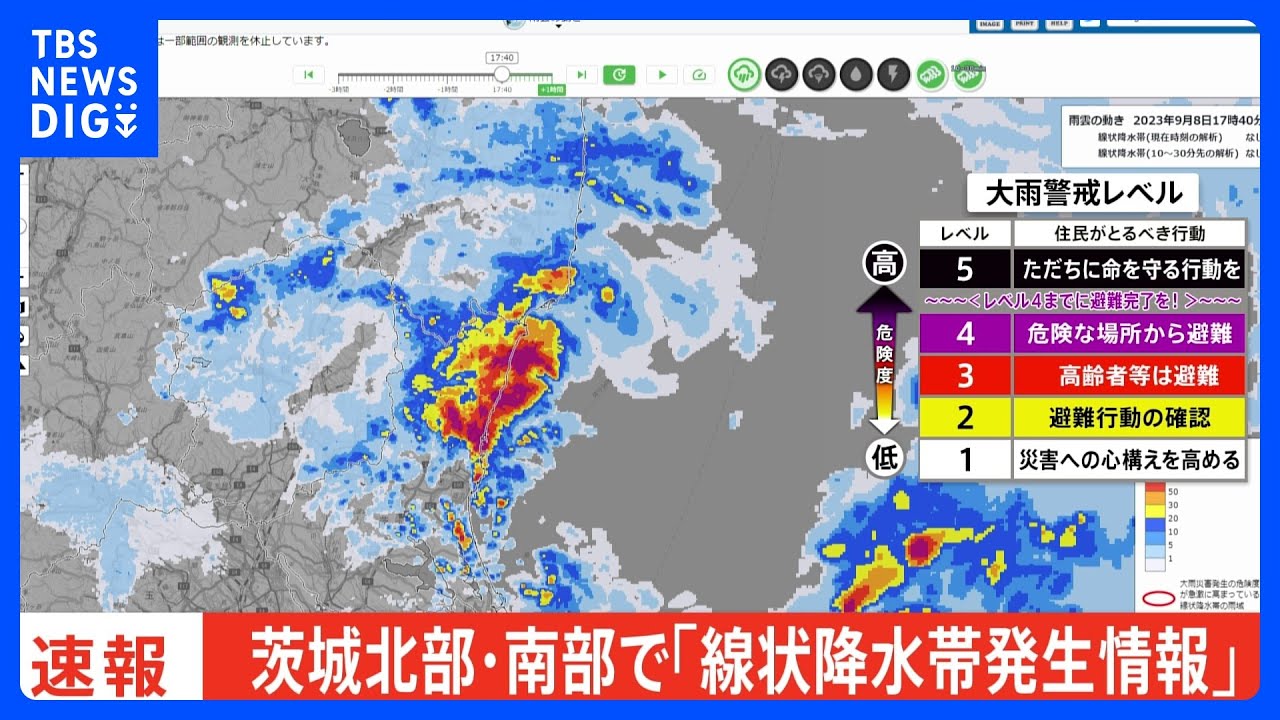Start the radar animation play button

pos(661,74)
